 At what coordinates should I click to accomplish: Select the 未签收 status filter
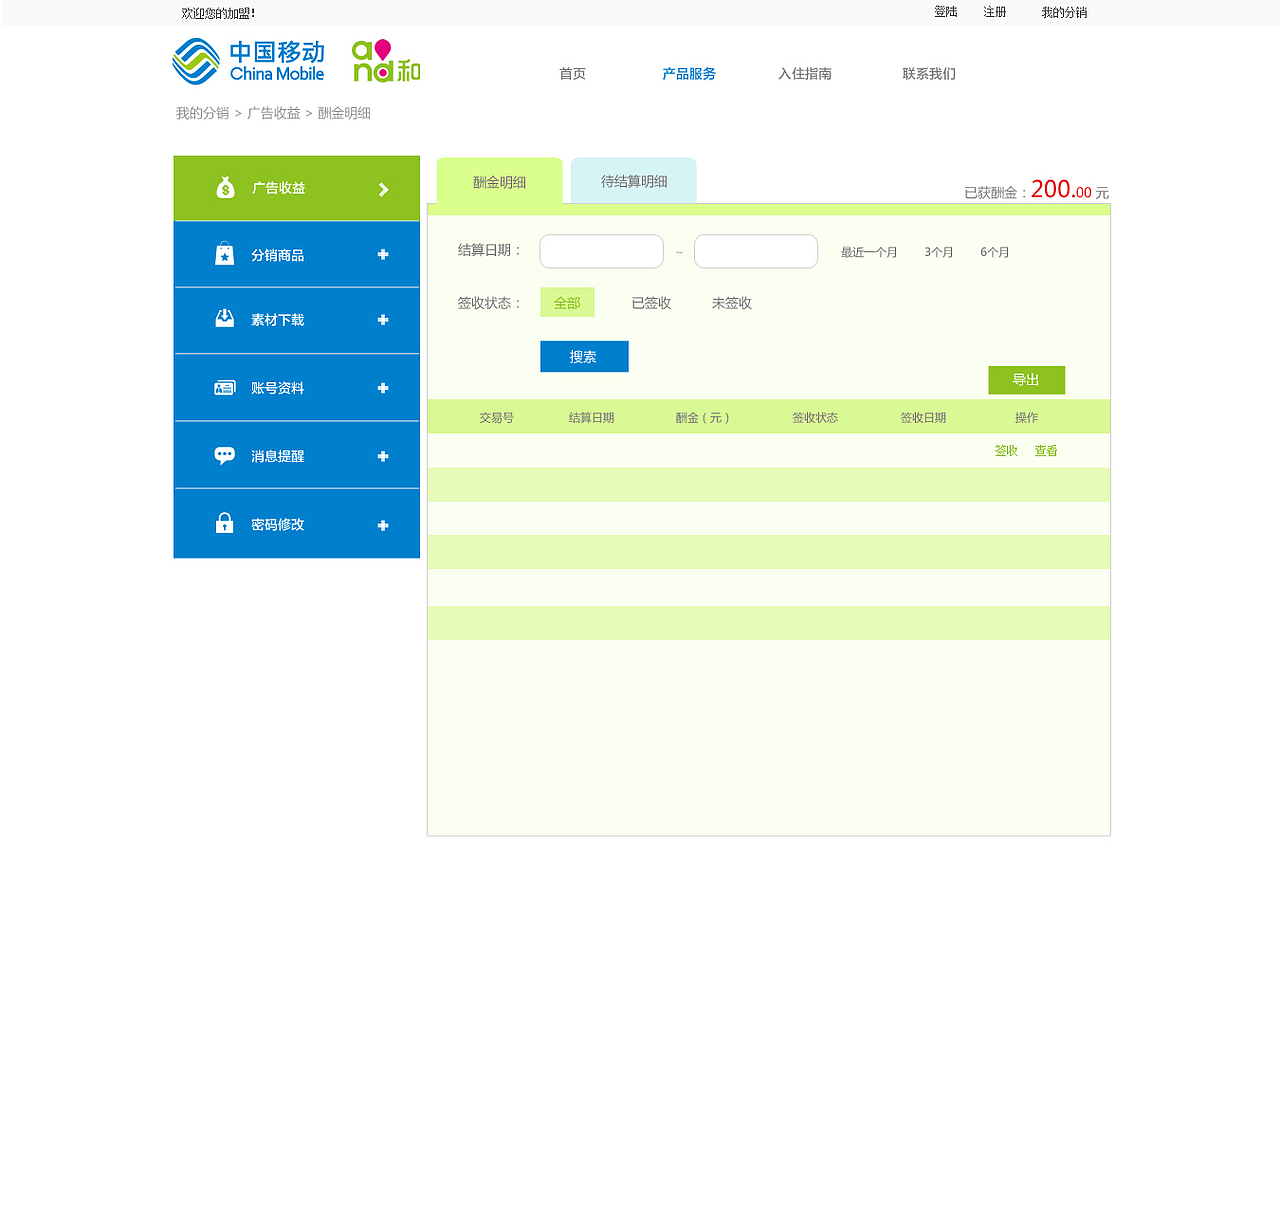731,303
